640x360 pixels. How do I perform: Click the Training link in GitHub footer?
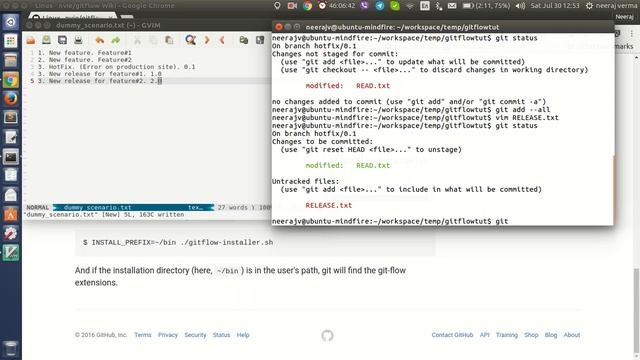pyautogui.click(x=507, y=335)
